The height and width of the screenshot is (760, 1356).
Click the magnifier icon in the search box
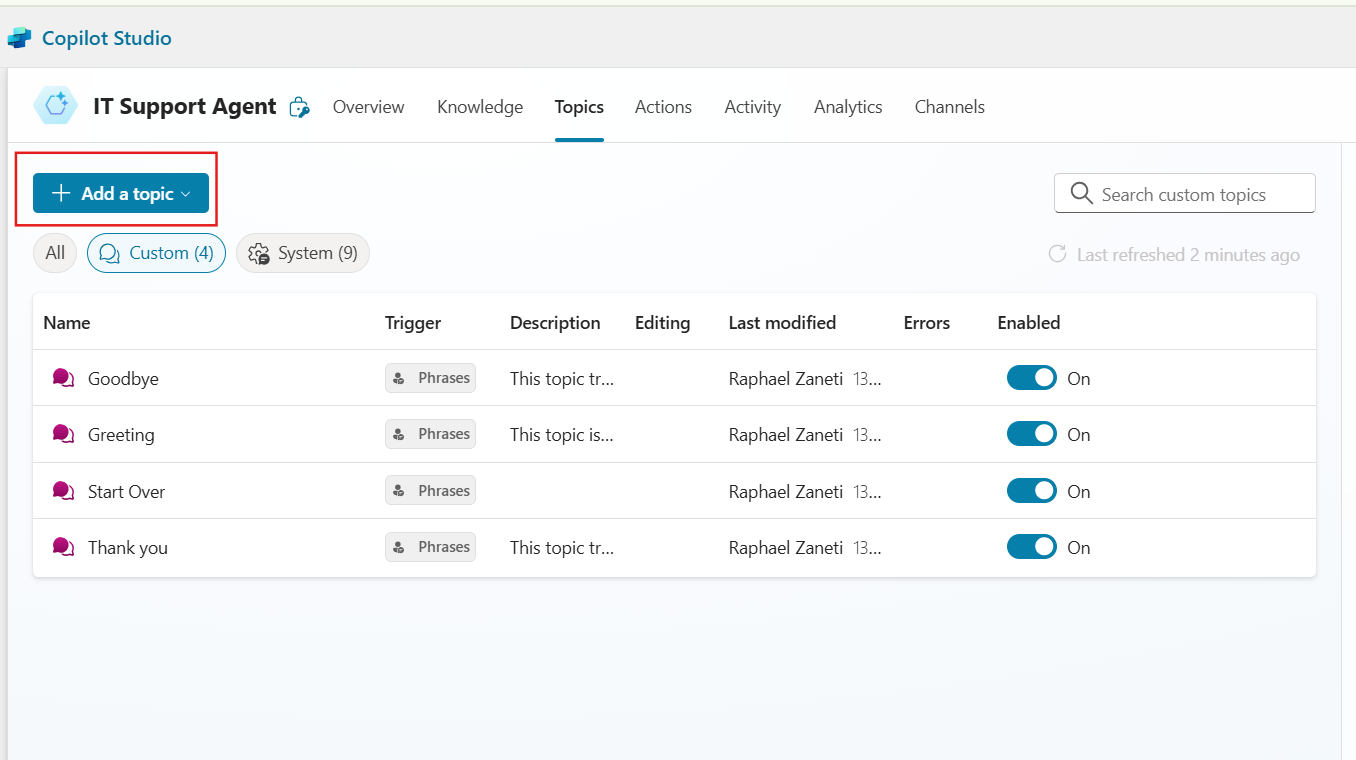(x=1081, y=193)
